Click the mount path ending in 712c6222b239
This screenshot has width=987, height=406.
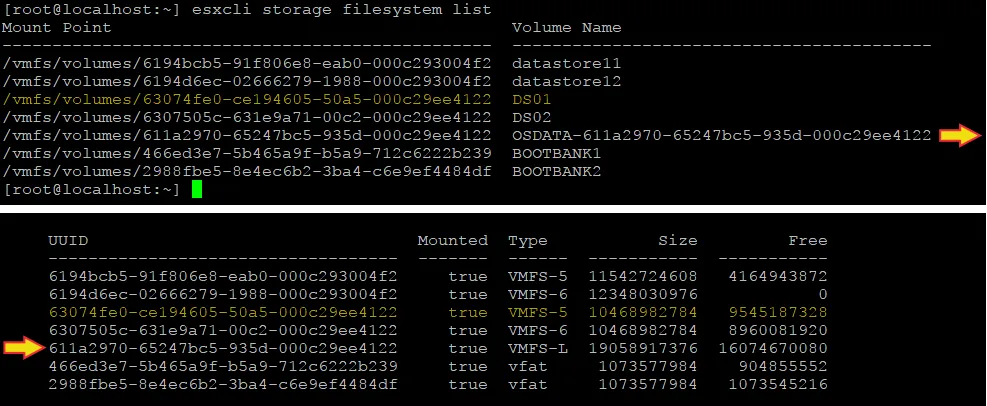[246, 153]
